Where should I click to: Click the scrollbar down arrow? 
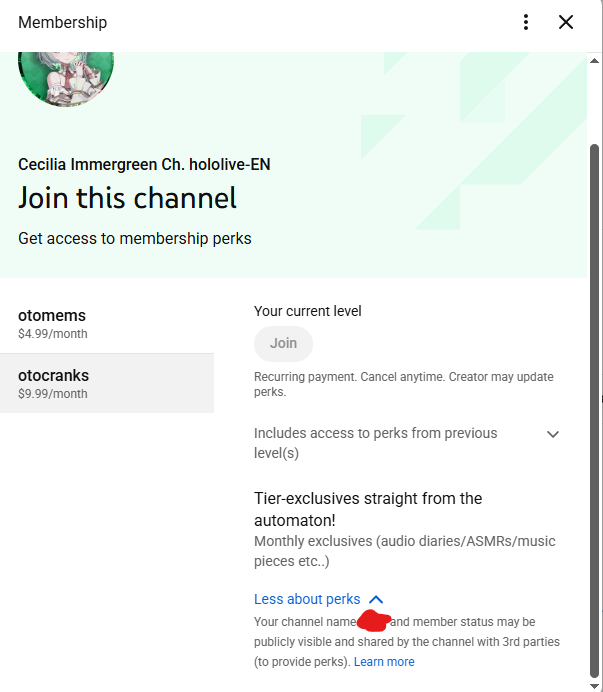pos(595,686)
